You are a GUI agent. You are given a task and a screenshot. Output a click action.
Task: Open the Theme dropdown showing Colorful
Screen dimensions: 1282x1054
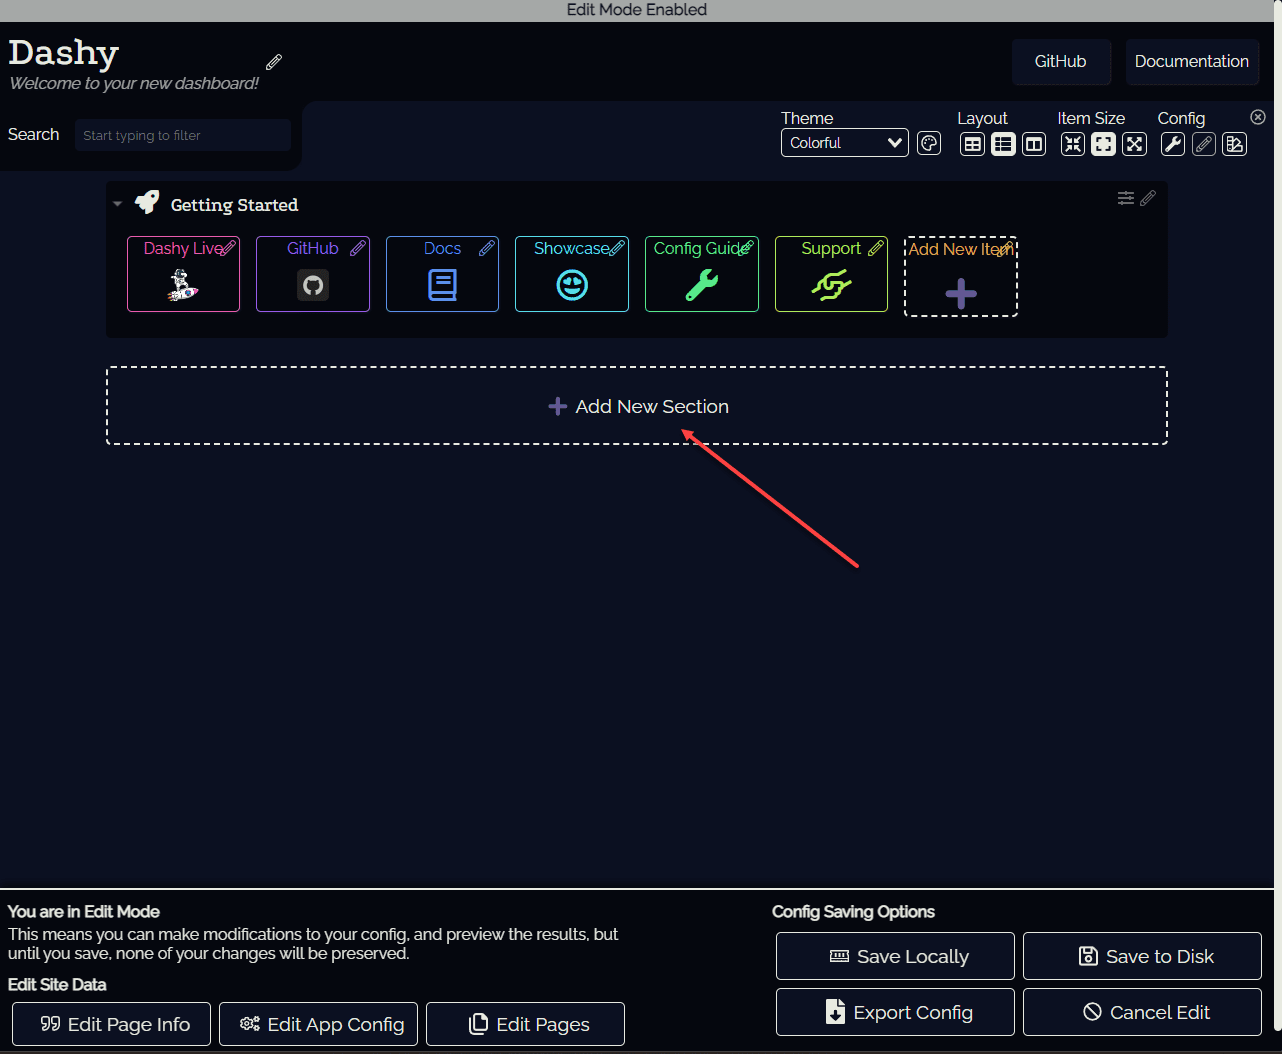pos(845,143)
